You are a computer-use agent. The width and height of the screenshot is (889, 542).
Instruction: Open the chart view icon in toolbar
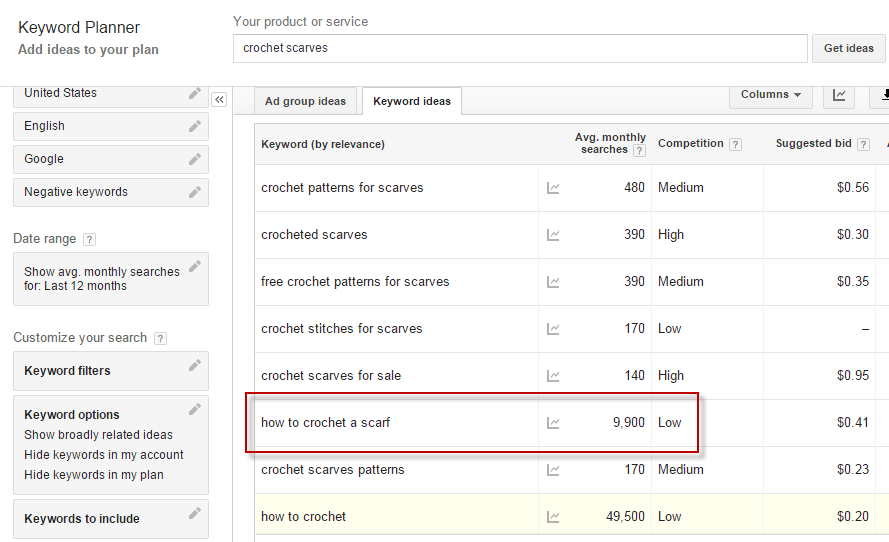tap(839, 95)
